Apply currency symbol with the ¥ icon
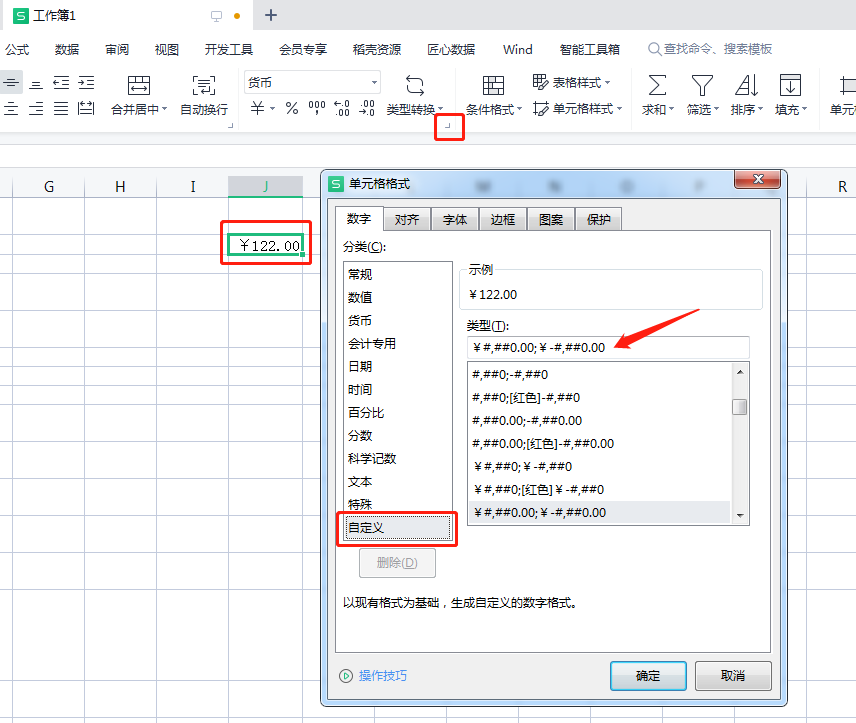The image size is (856, 723). click(x=256, y=106)
